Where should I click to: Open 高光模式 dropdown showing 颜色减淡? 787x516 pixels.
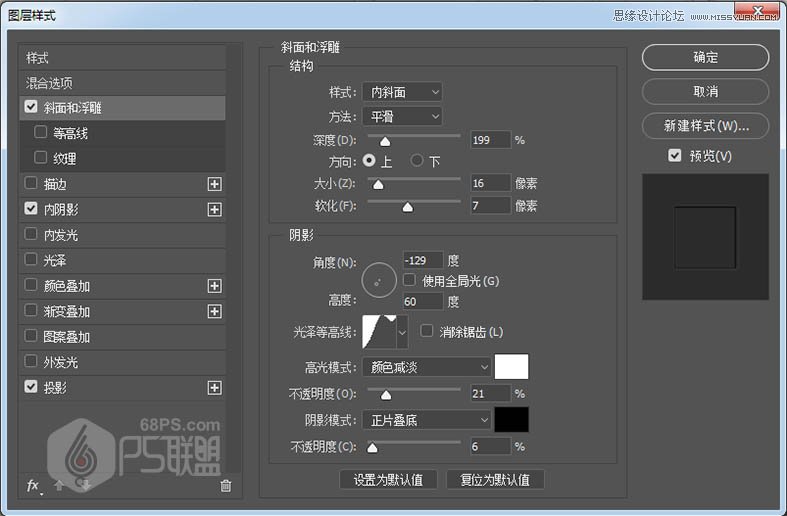426,367
